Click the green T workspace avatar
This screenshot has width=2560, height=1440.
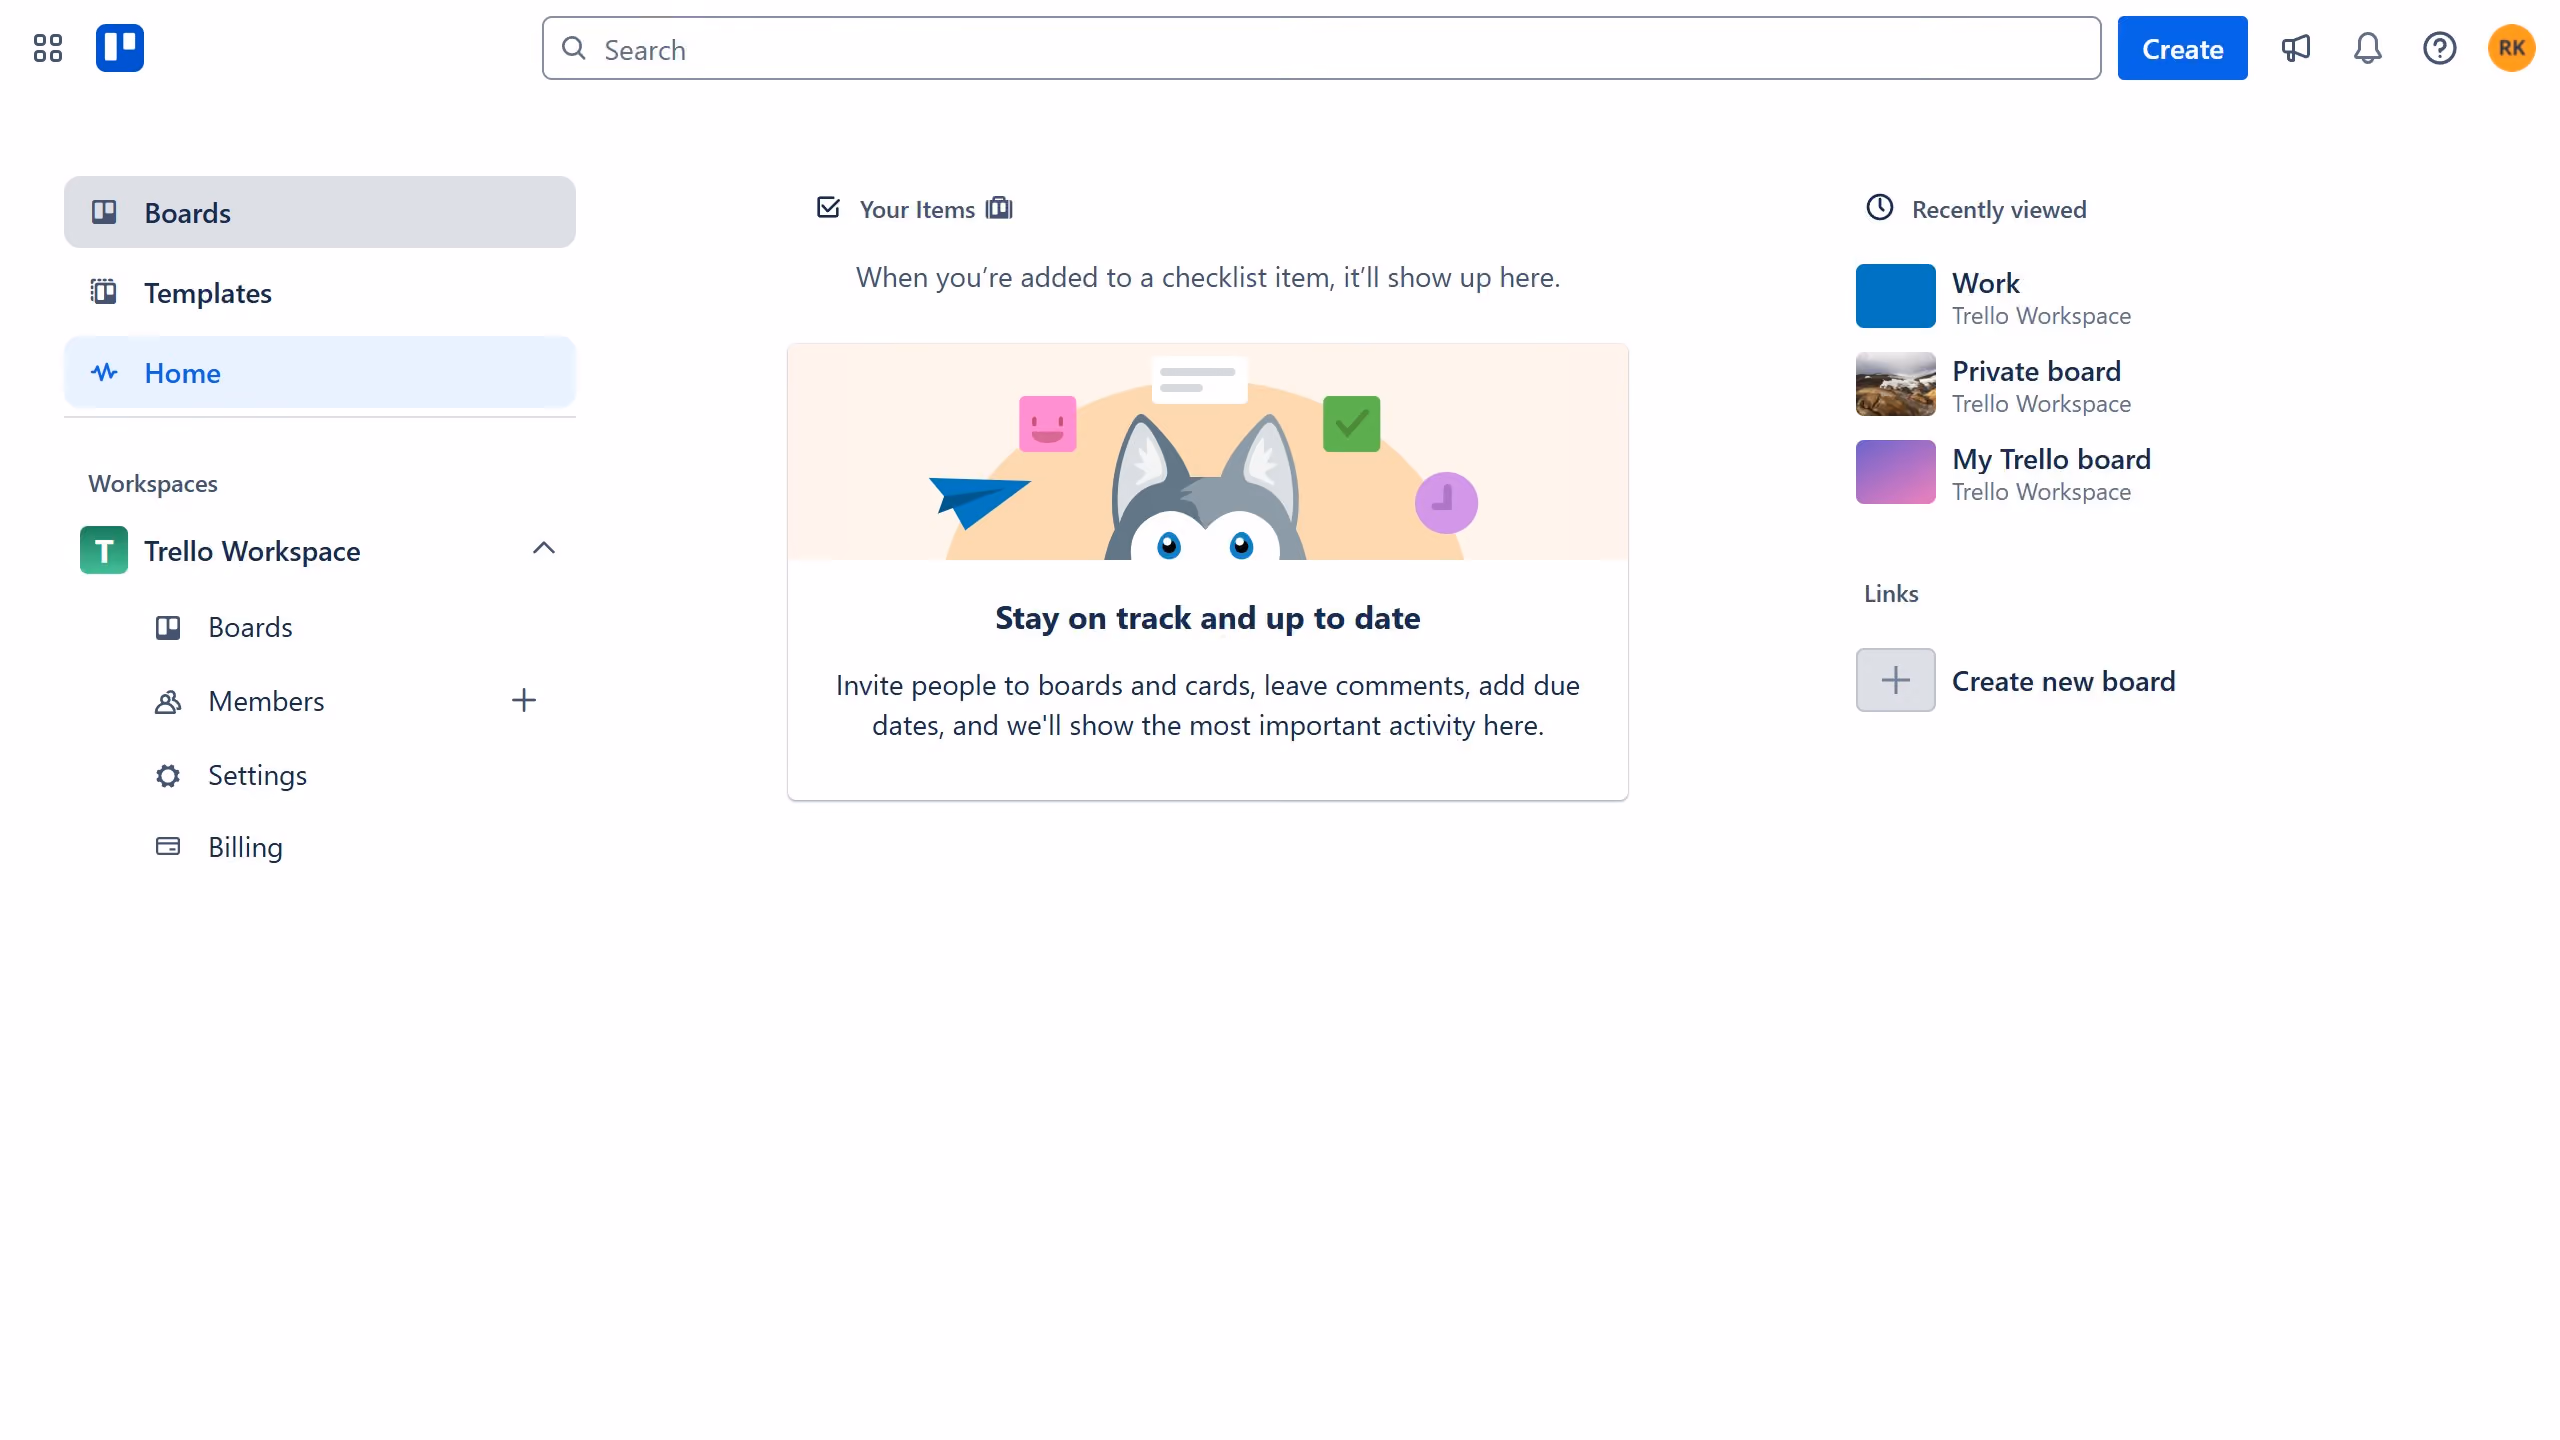point(104,550)
